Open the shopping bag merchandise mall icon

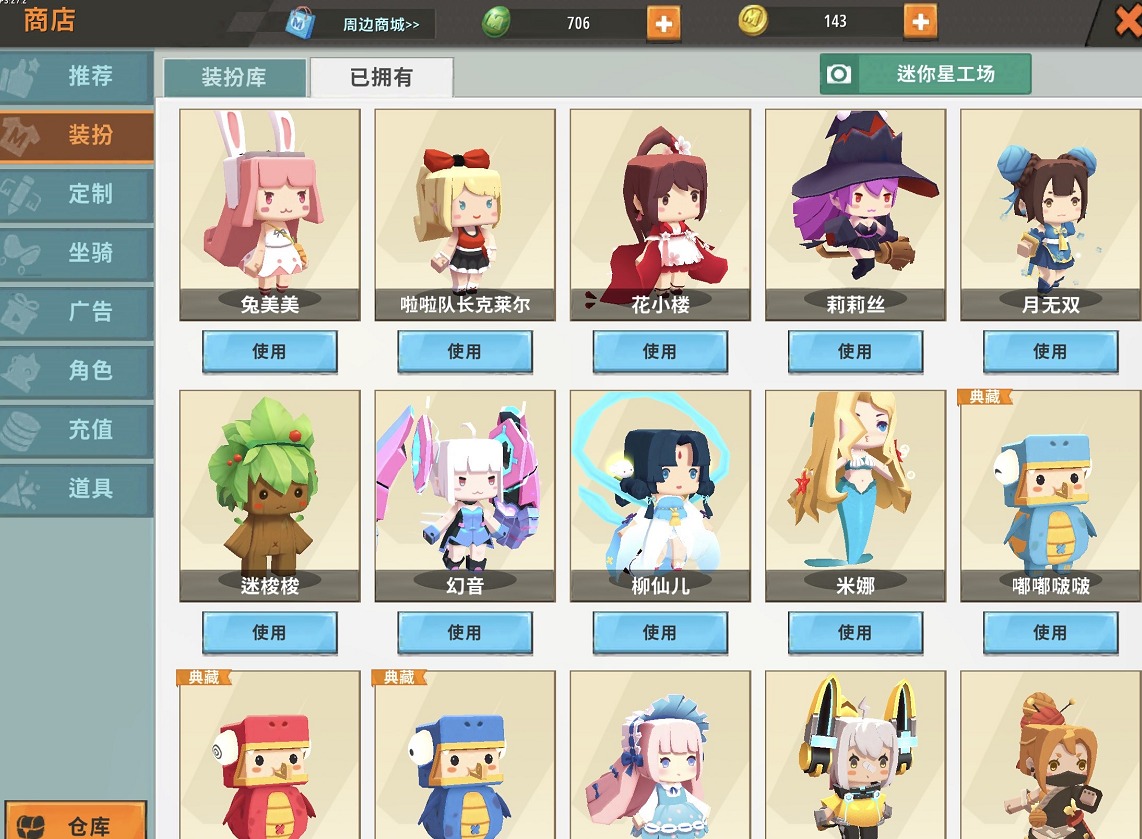point(301,23)
